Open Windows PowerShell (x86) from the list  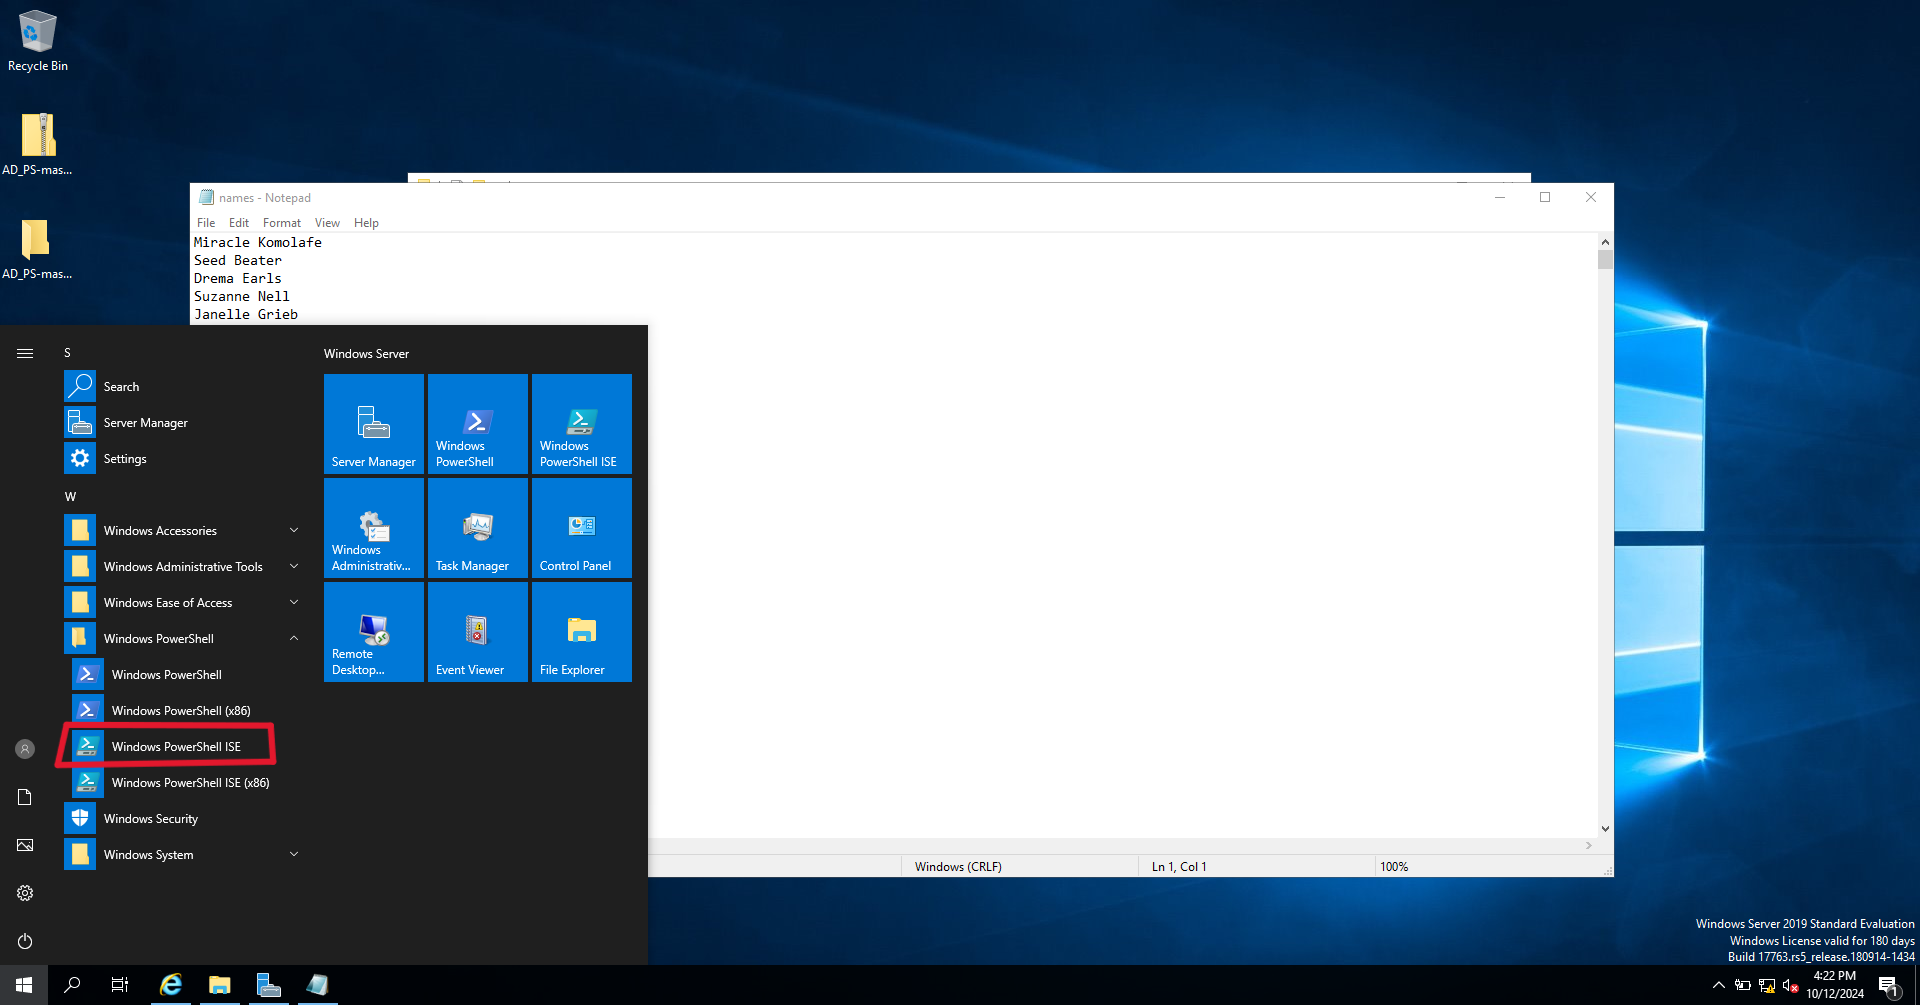(x=180, y=710)
